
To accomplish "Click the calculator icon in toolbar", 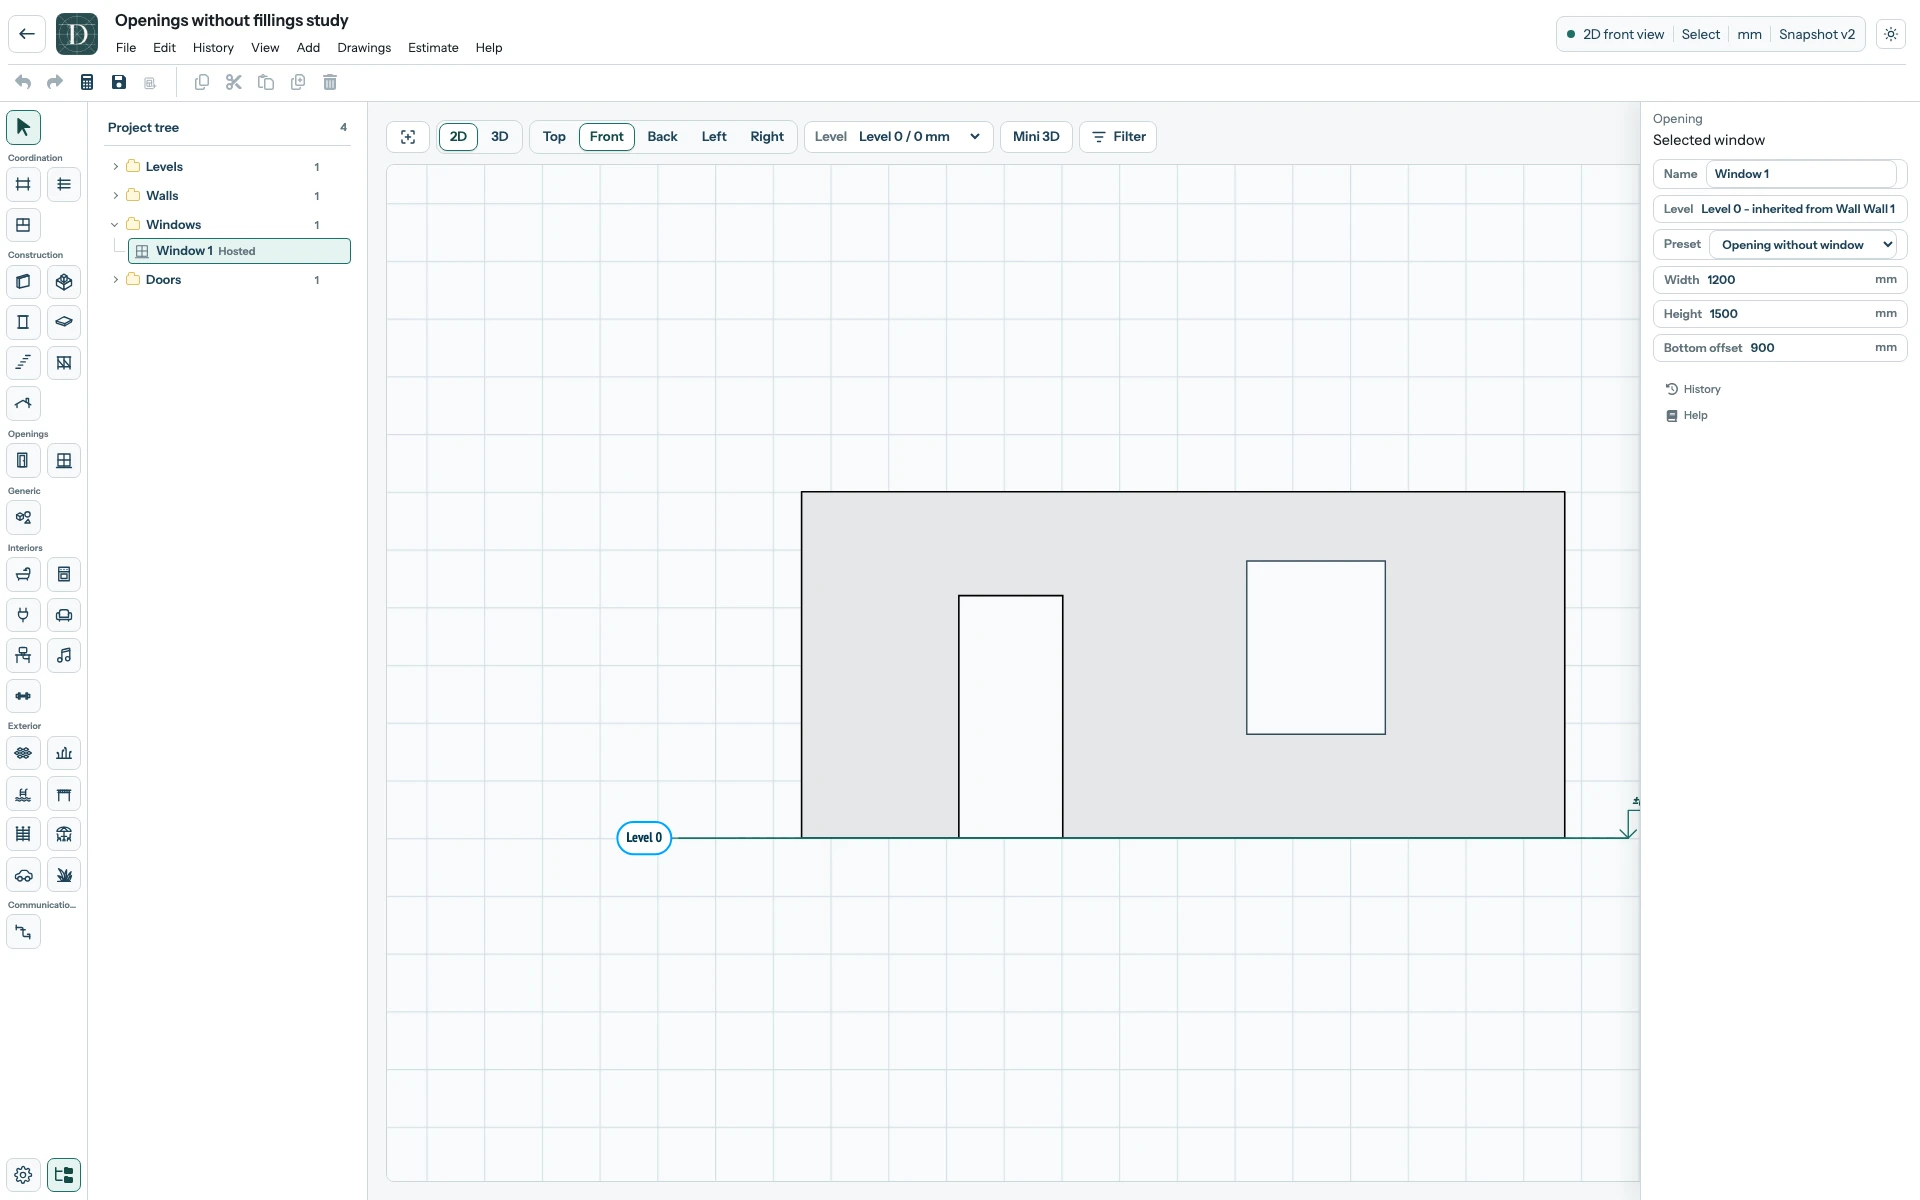I will point(87,82).
